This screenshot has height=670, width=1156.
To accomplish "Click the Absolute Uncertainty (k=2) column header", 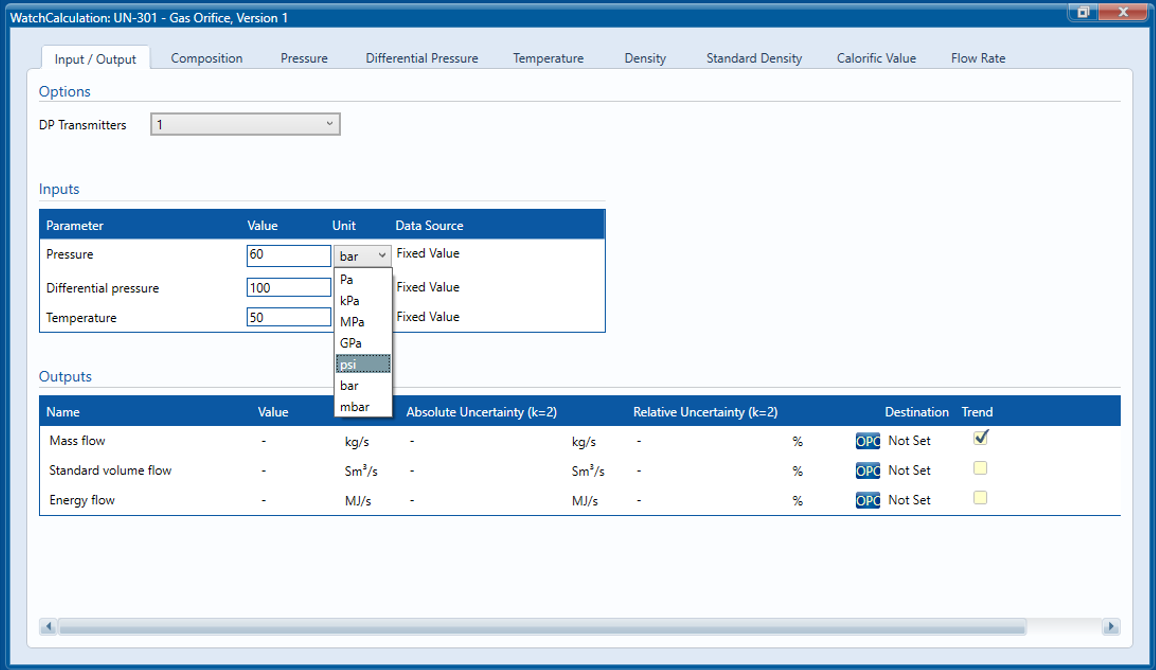I will 481,412.
